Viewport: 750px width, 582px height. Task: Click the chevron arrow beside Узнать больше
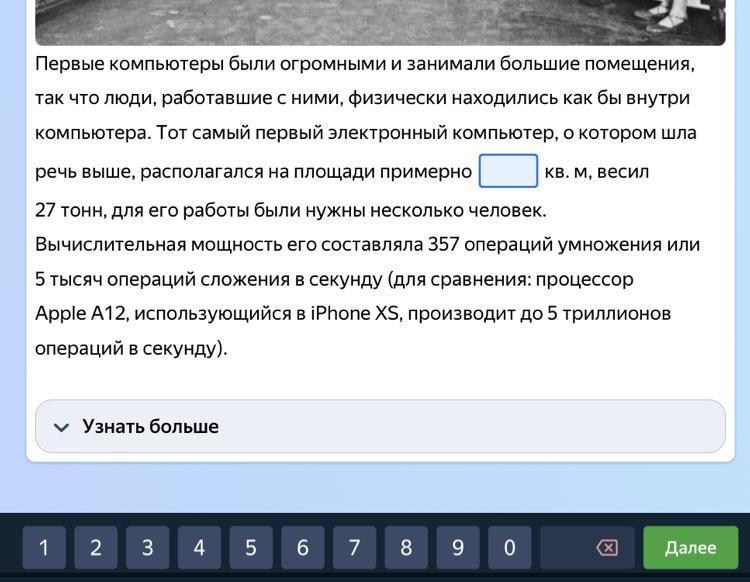[x=61, y=427]
